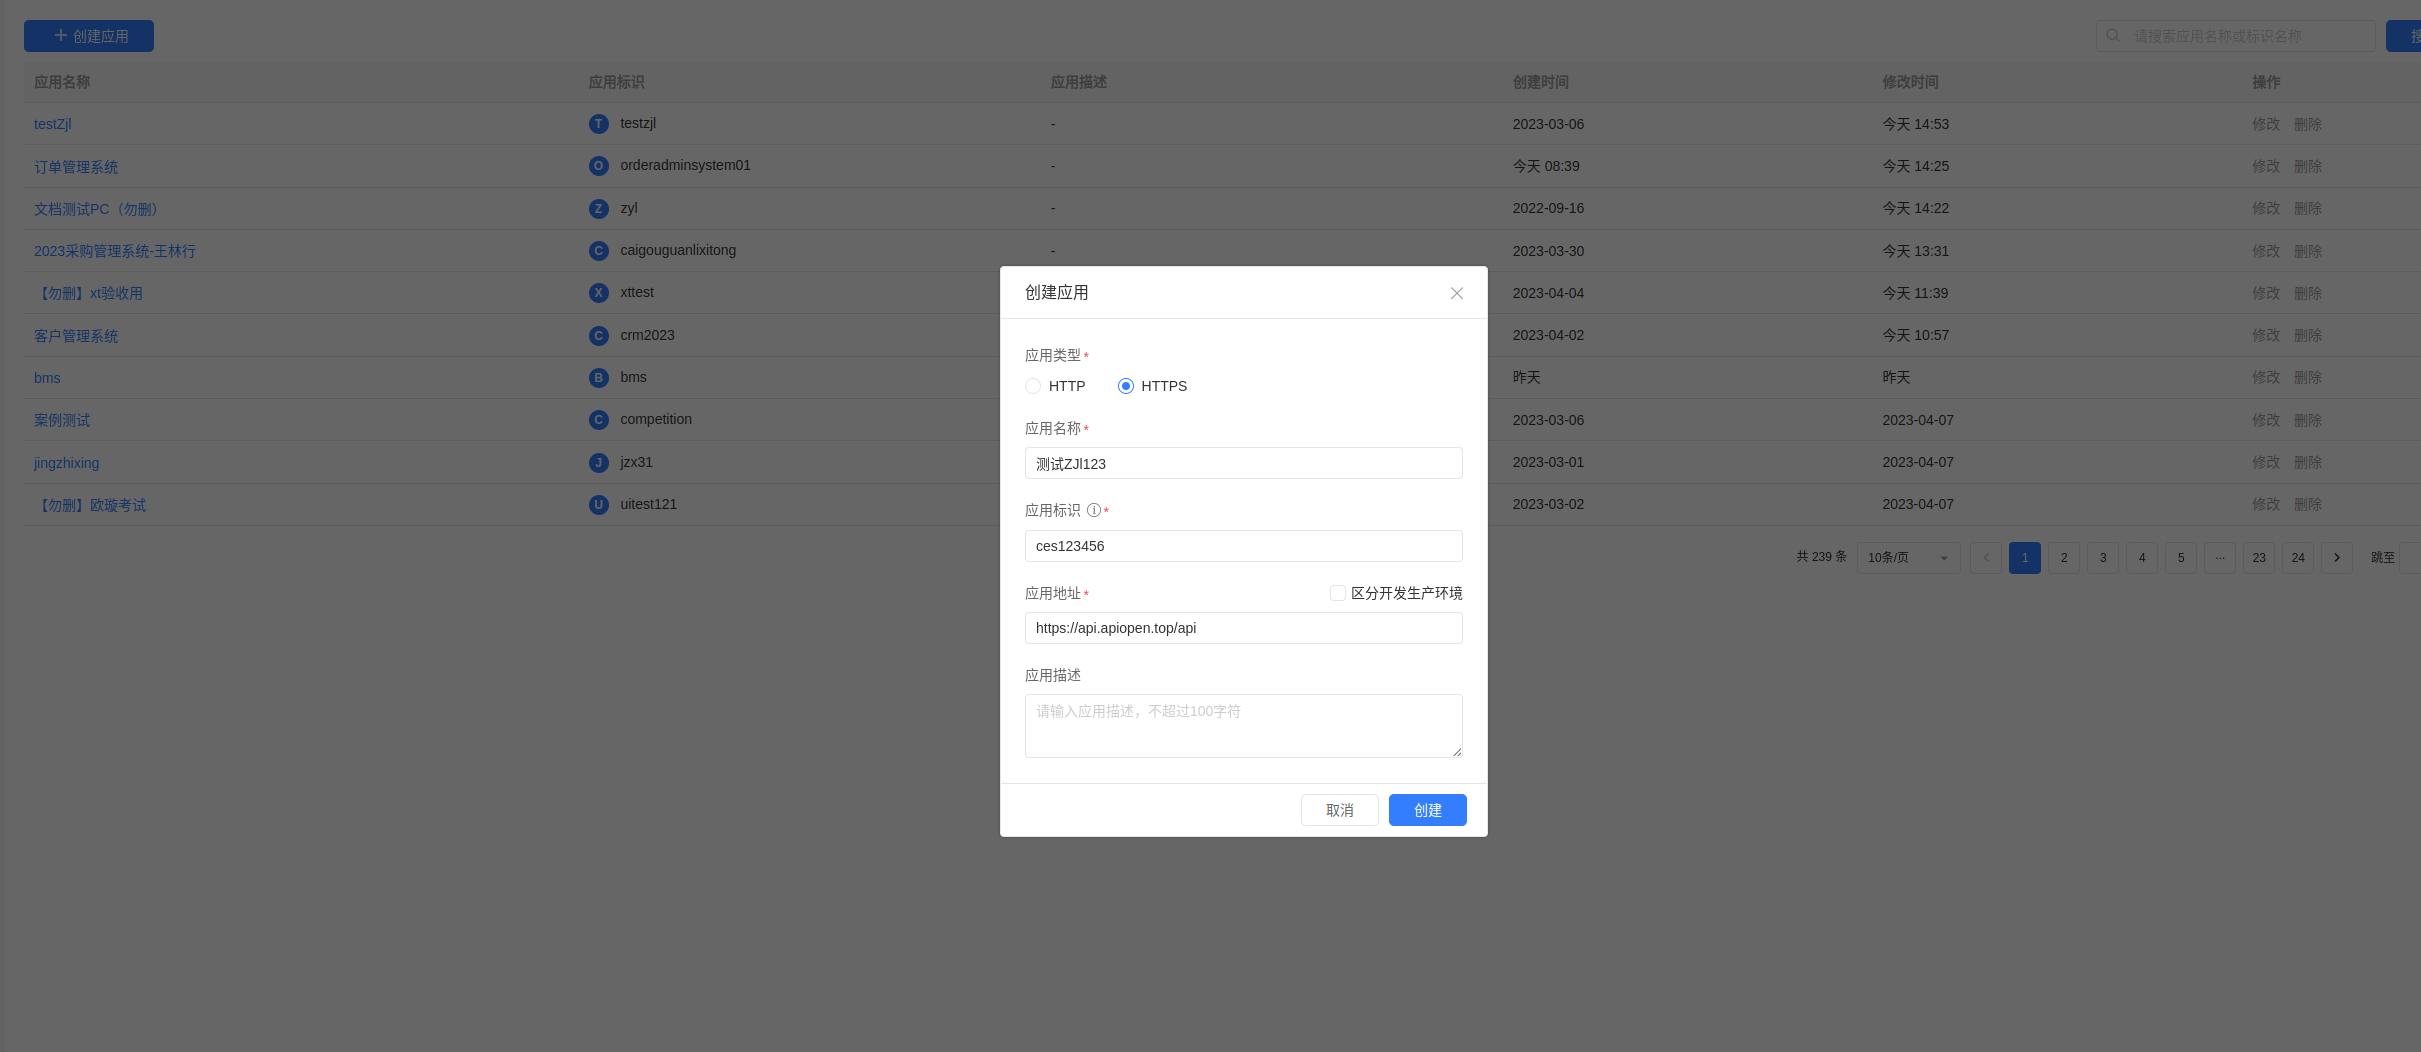Image resolution: width=2421 pixels, height=1052 pixels.
Task: Go to page 4
Action: tap(2141, 558)
